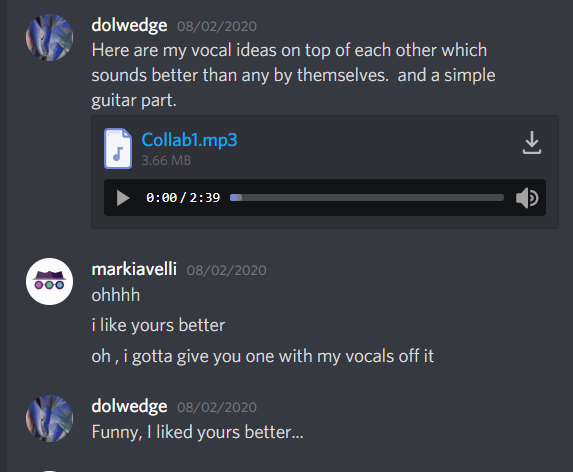This screenshot has height=472, width=573.
Task: Select the 'i like yours better' message
Action: [x=158, y=325]
